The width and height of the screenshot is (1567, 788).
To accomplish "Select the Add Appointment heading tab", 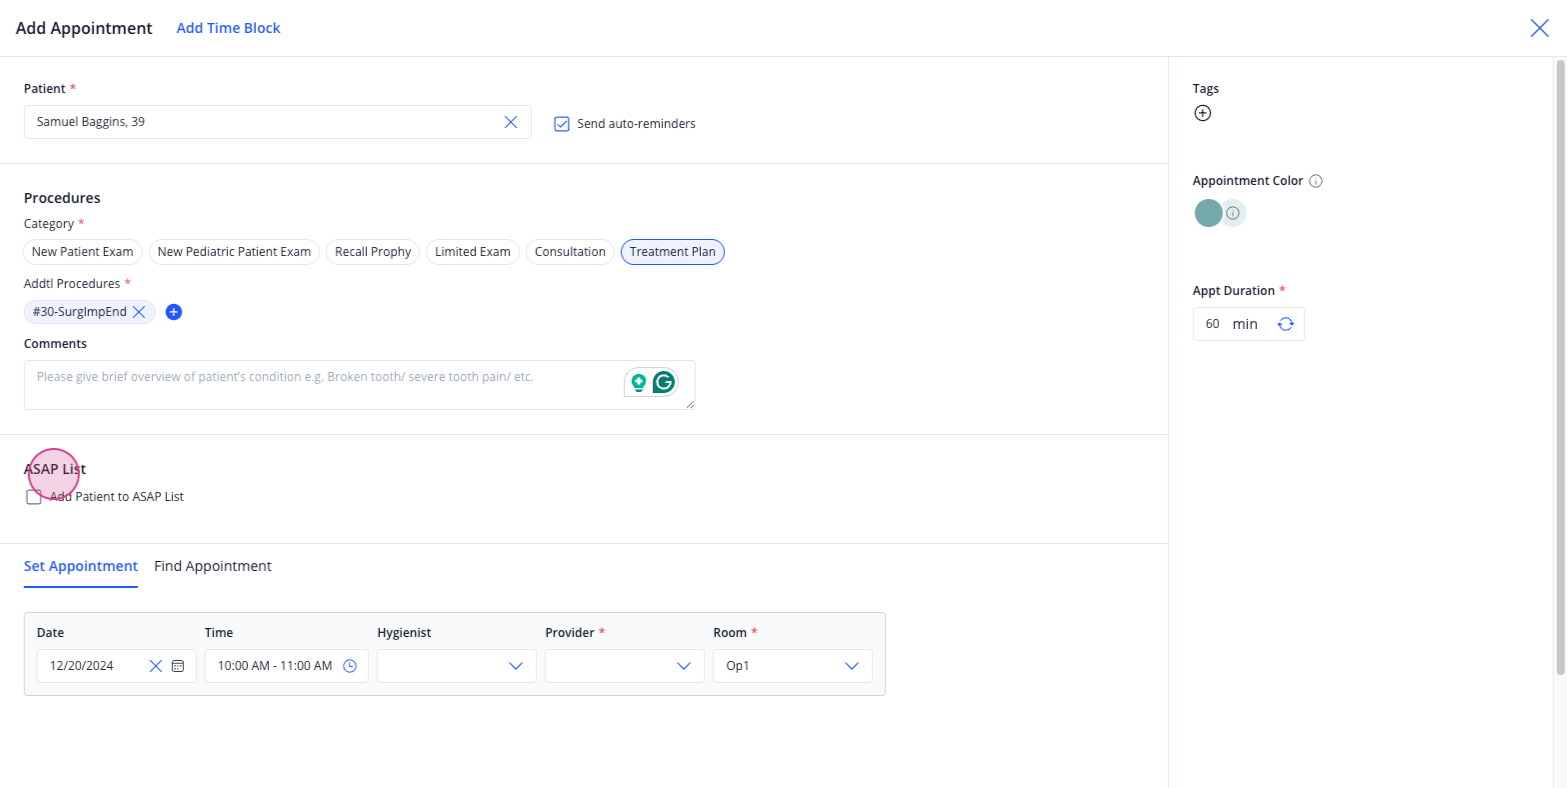I will (x=84, y=28).
